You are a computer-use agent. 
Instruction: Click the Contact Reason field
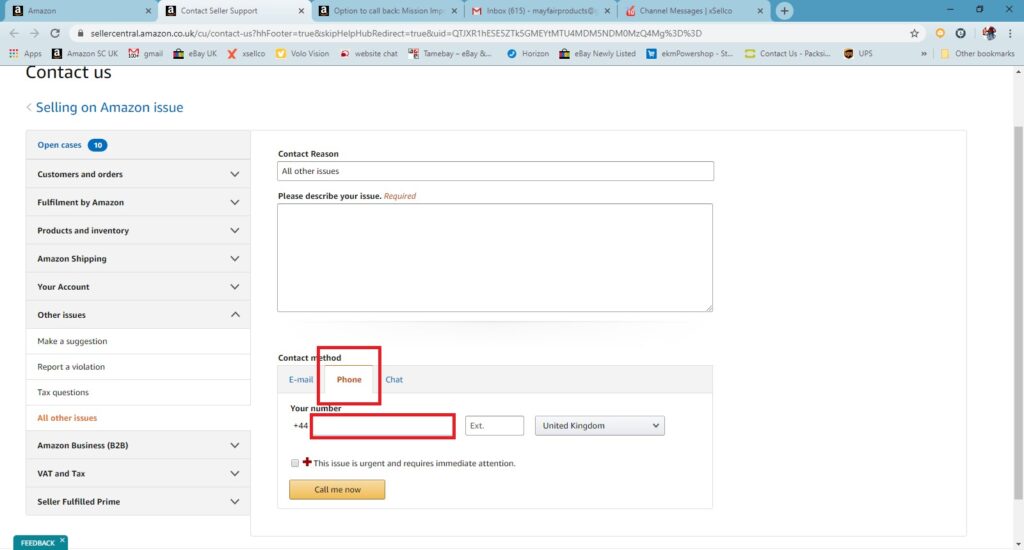[x=495, y=171]
